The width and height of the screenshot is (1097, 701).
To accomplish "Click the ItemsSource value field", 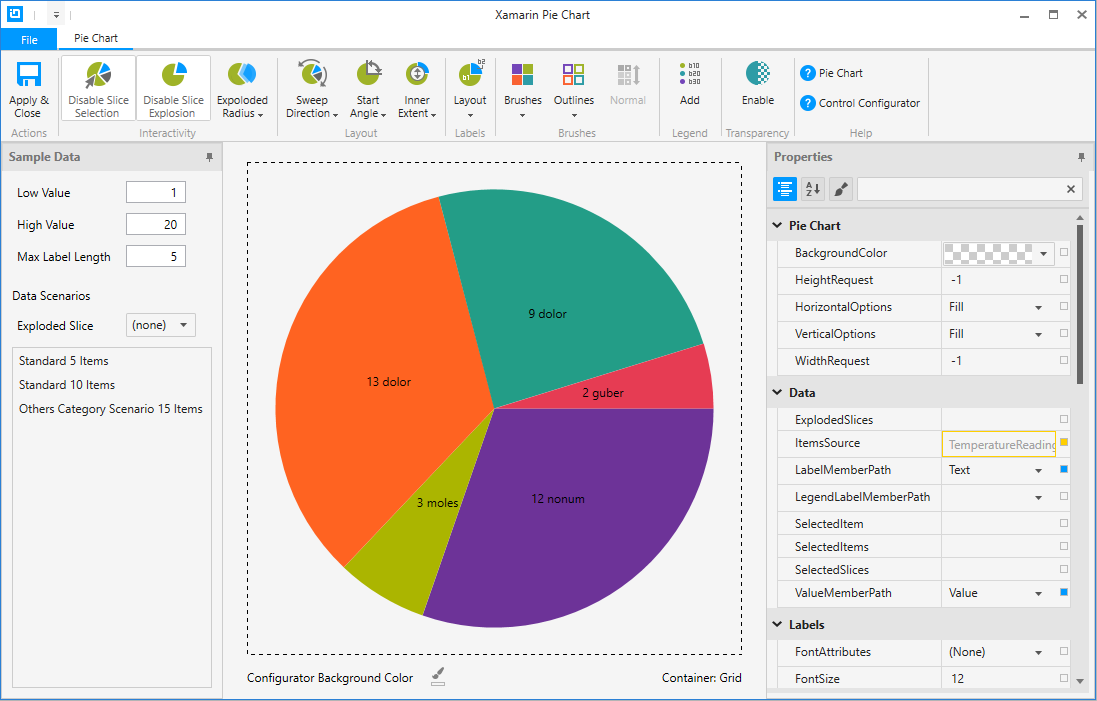I will pos(999,444).
